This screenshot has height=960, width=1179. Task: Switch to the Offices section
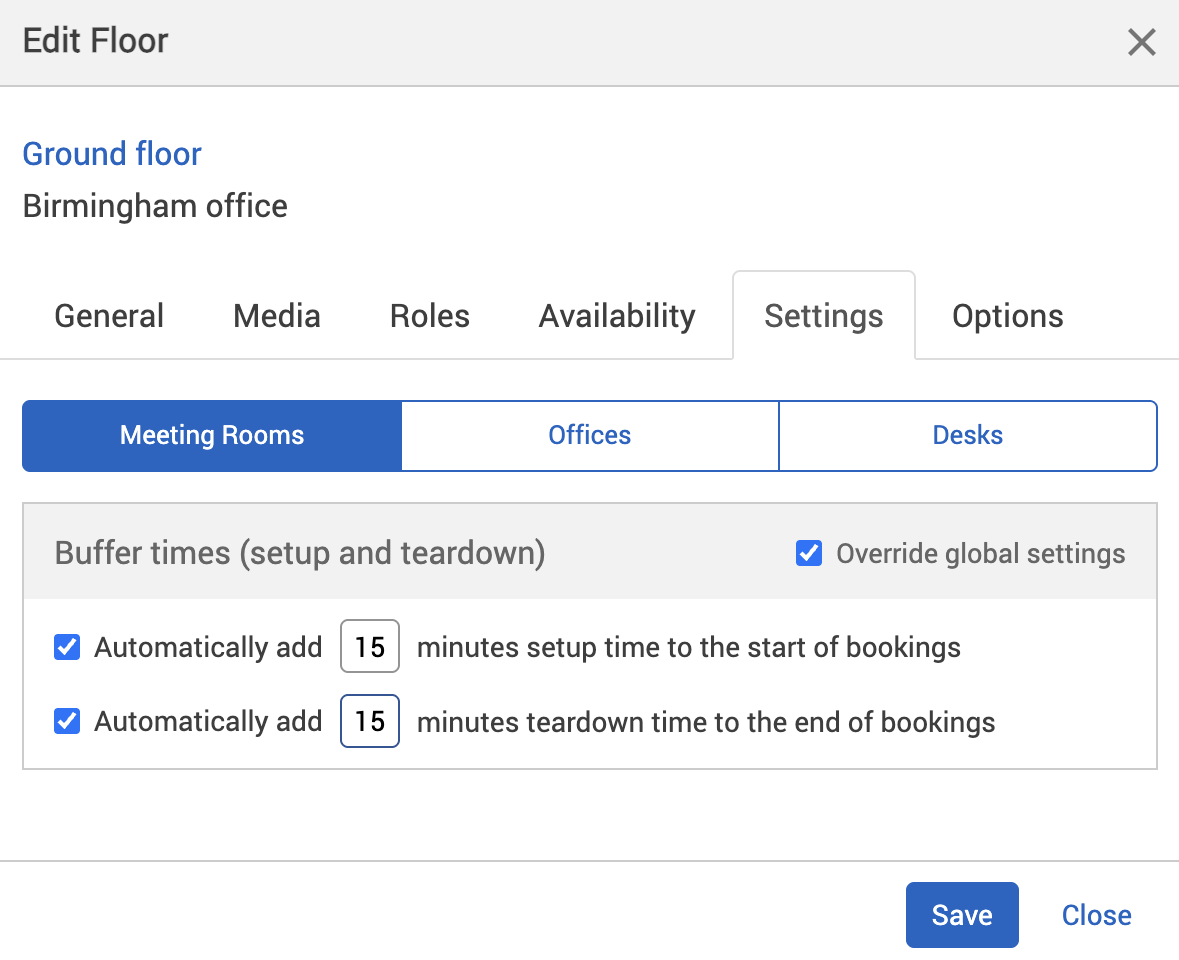(589, 435)
